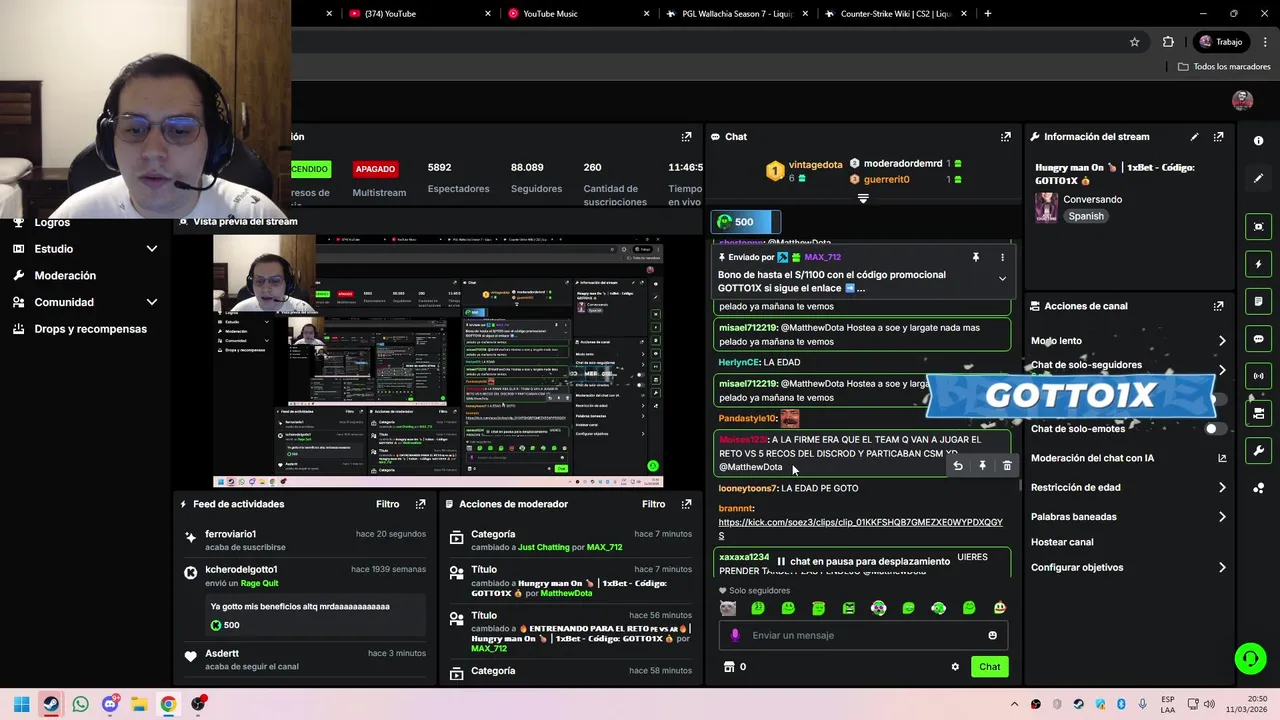Open File Explorer from the taskbar
This screenshot has width=1280, height=720.
(x=139, y=704)
